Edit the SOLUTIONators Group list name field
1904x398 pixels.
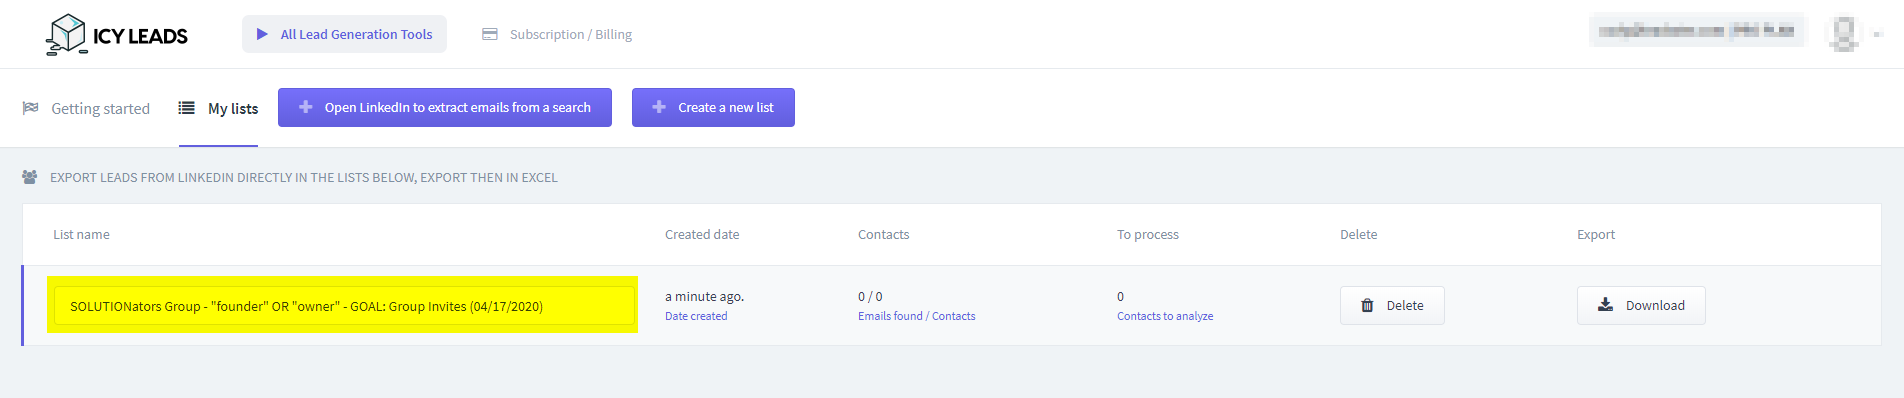point(344,306)
